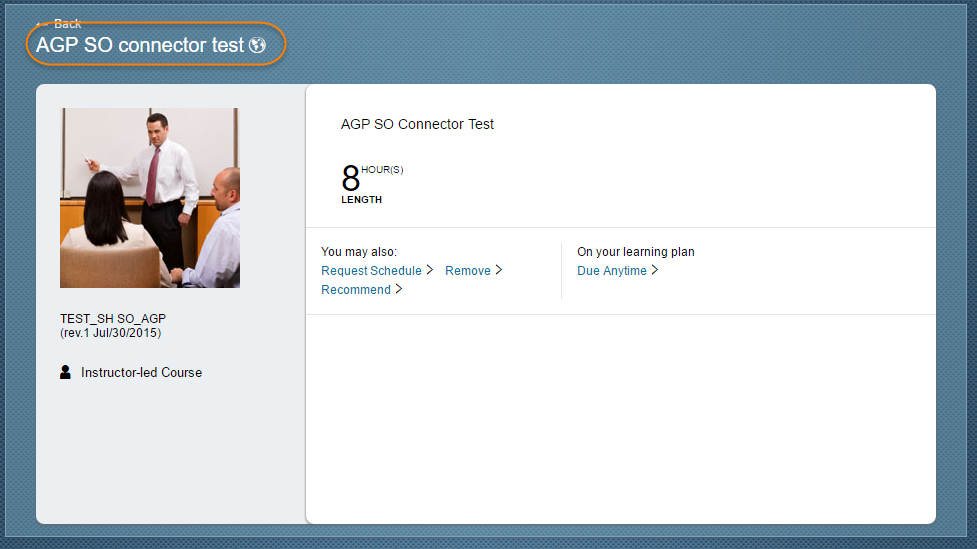Viewport: 977px width, 549px height.
Task: Click the LENGTH label
Action: point(361,200)
